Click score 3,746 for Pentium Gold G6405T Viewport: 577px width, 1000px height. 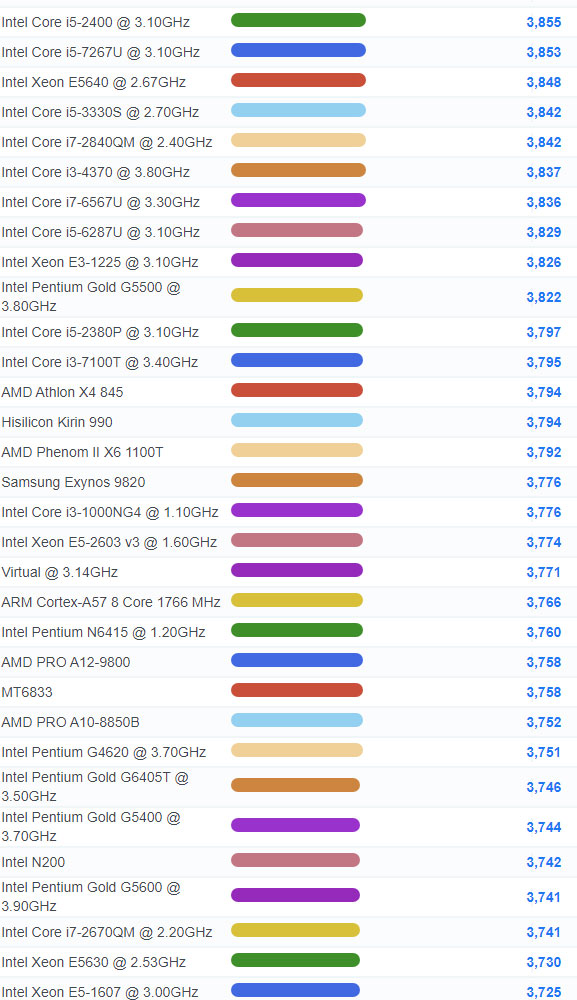click(544, 787)
